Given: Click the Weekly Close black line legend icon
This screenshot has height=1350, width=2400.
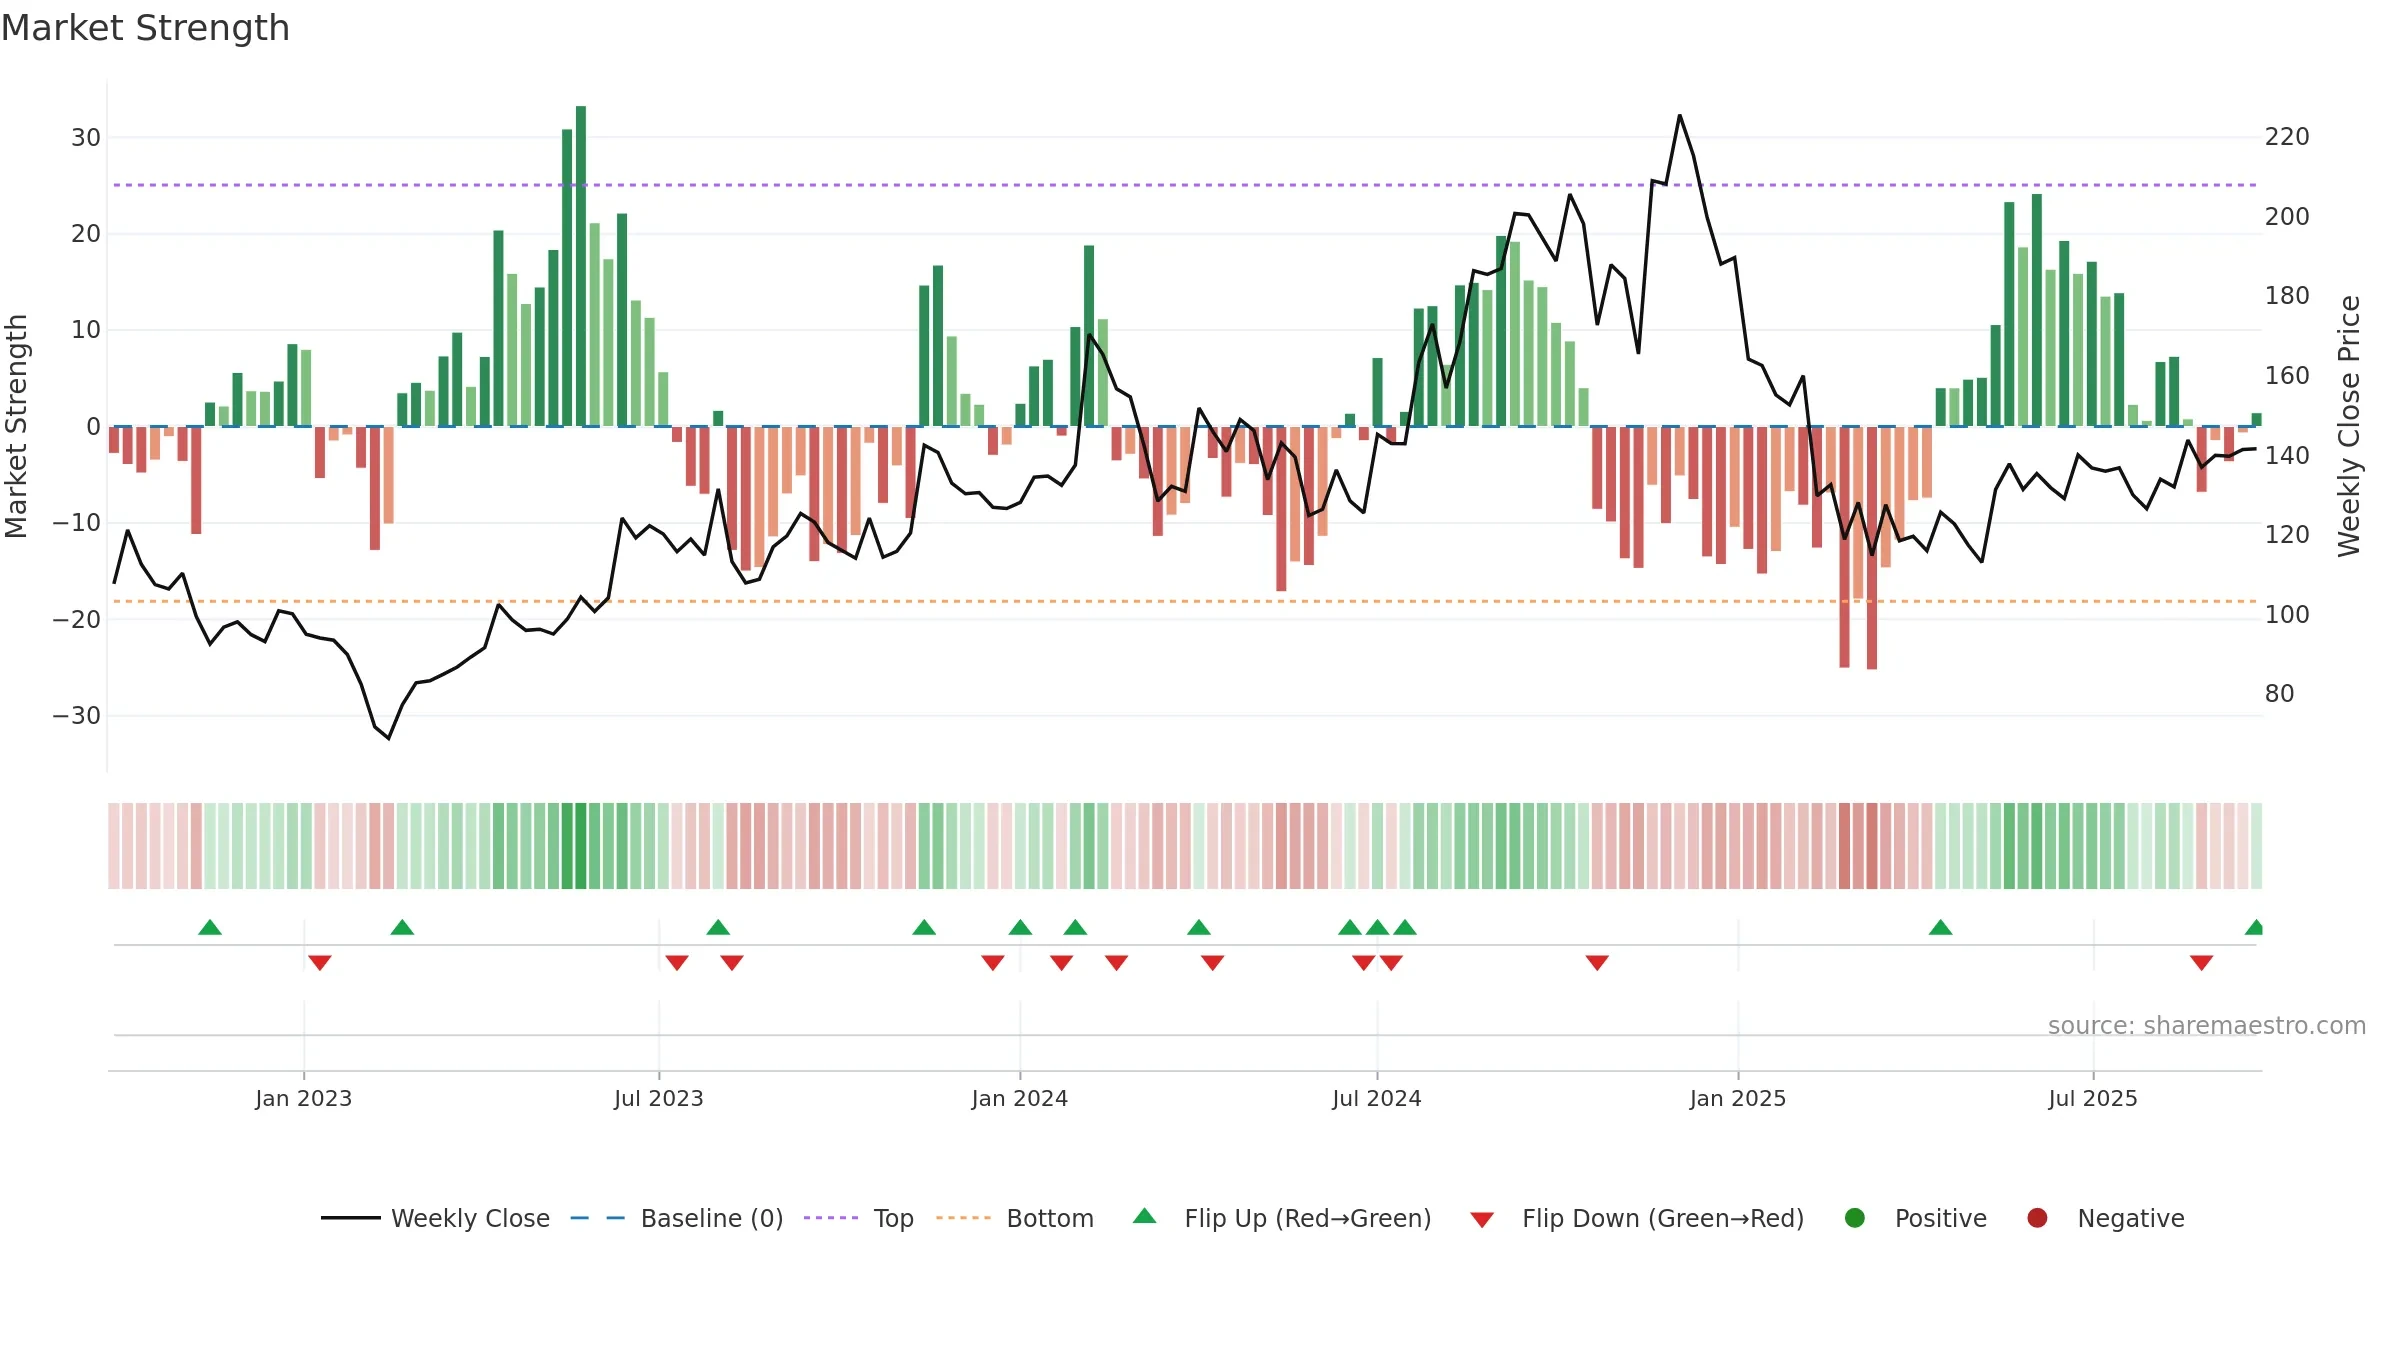Looking at the screenshot, I should point(350,1218).
